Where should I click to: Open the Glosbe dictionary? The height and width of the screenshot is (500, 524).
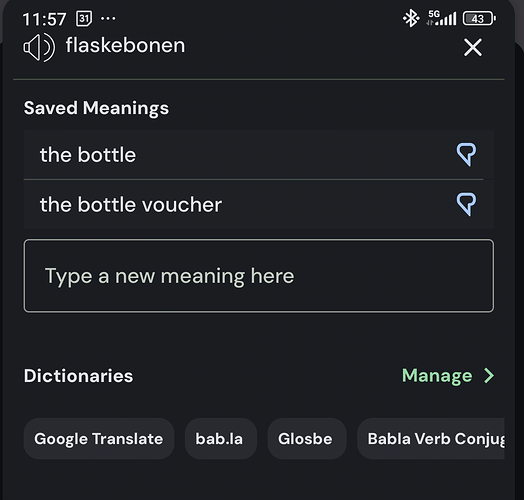click(x=306, y=439)
